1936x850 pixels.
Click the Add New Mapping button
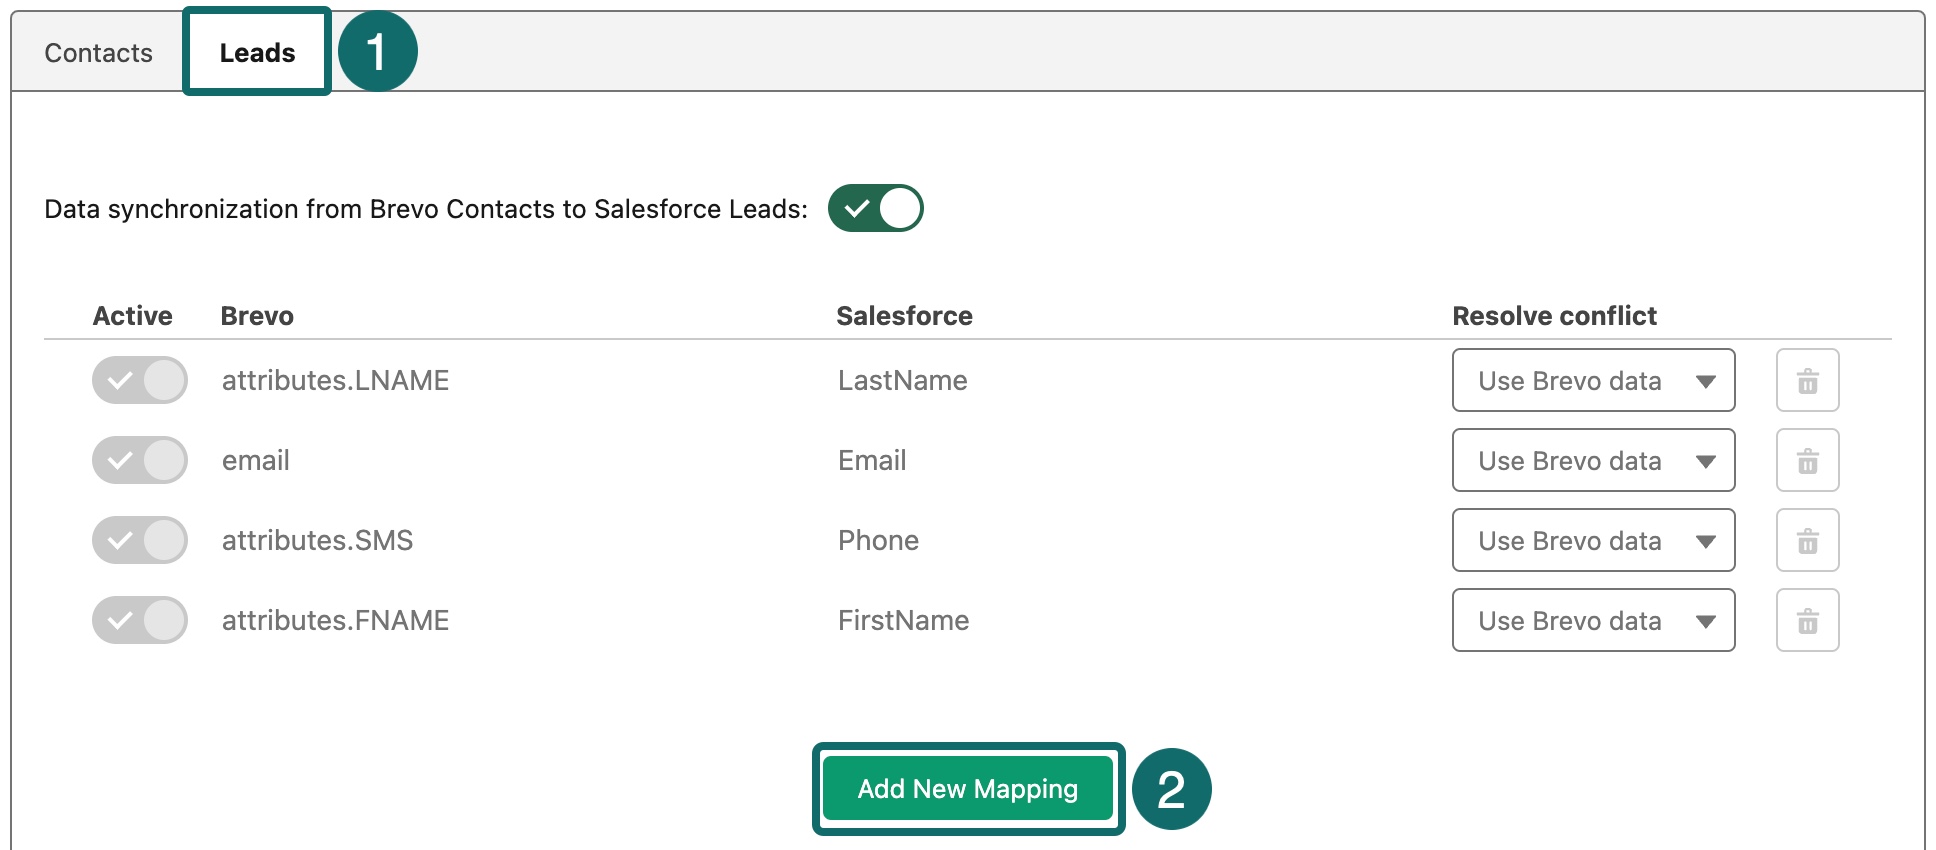click(x=967, y=789)
